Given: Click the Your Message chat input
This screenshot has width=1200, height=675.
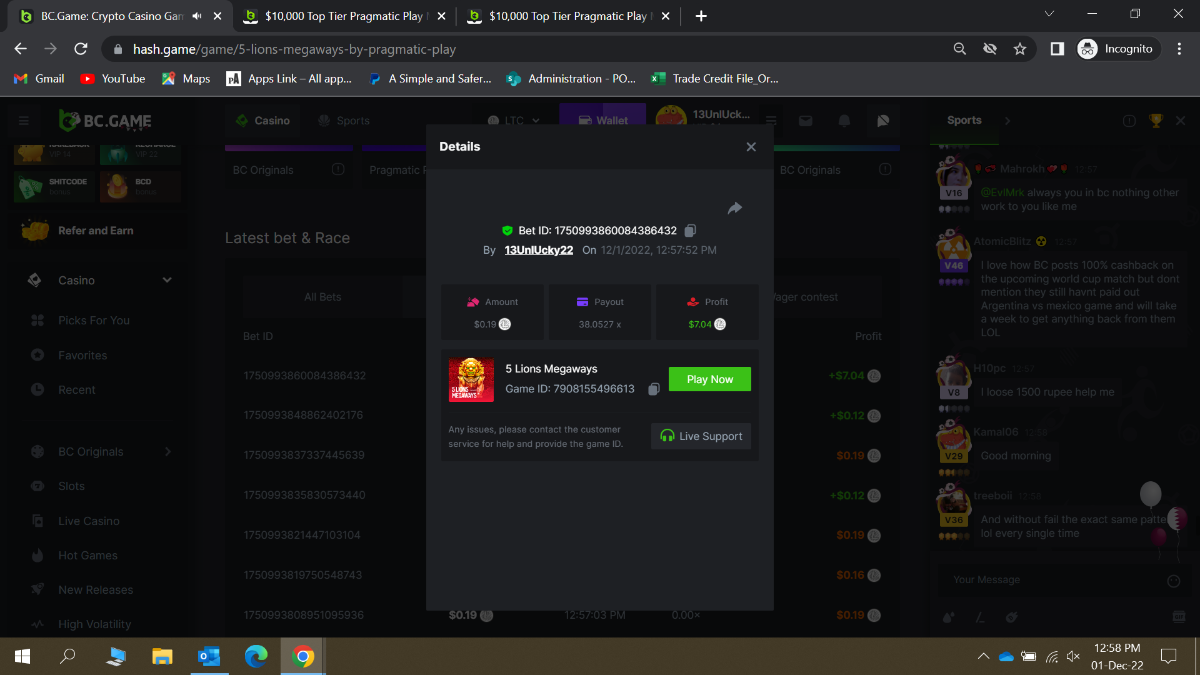Looking at the screenshot, I should pyautogui.click(x=1050, y=580).
